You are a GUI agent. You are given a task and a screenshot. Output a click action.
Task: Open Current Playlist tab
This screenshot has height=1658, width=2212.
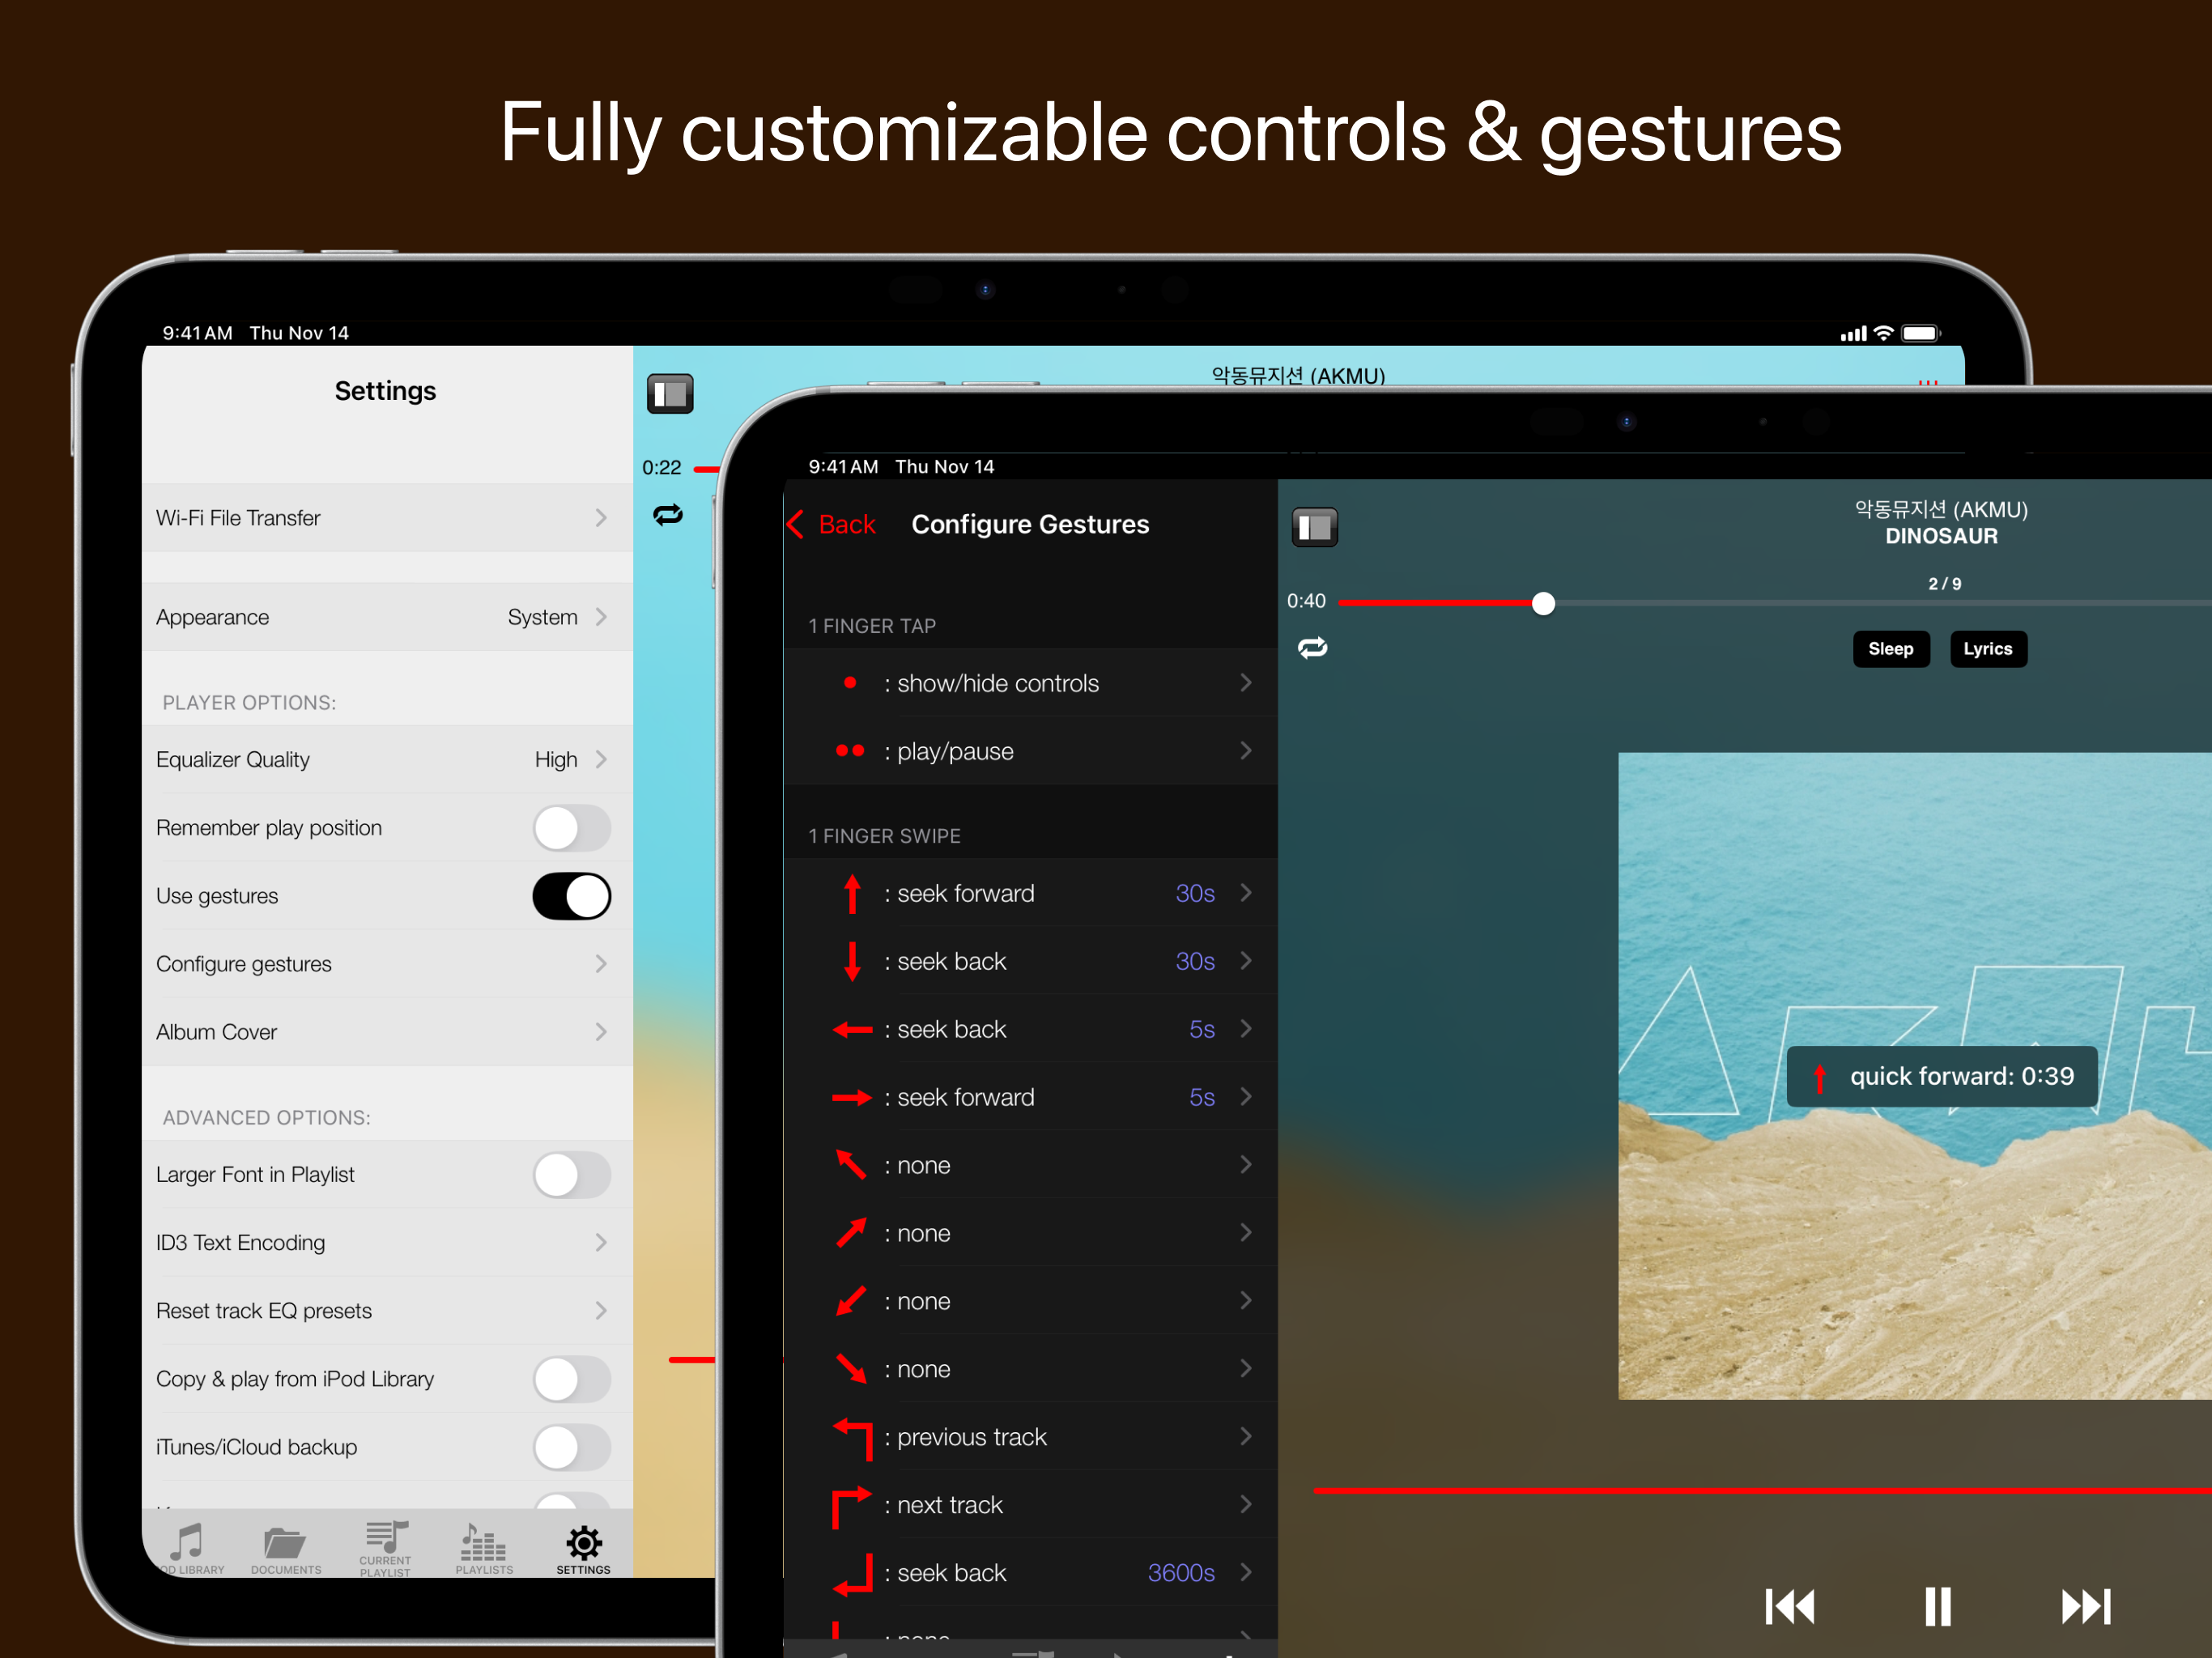pyautogui.click(x=385, y=1548)
